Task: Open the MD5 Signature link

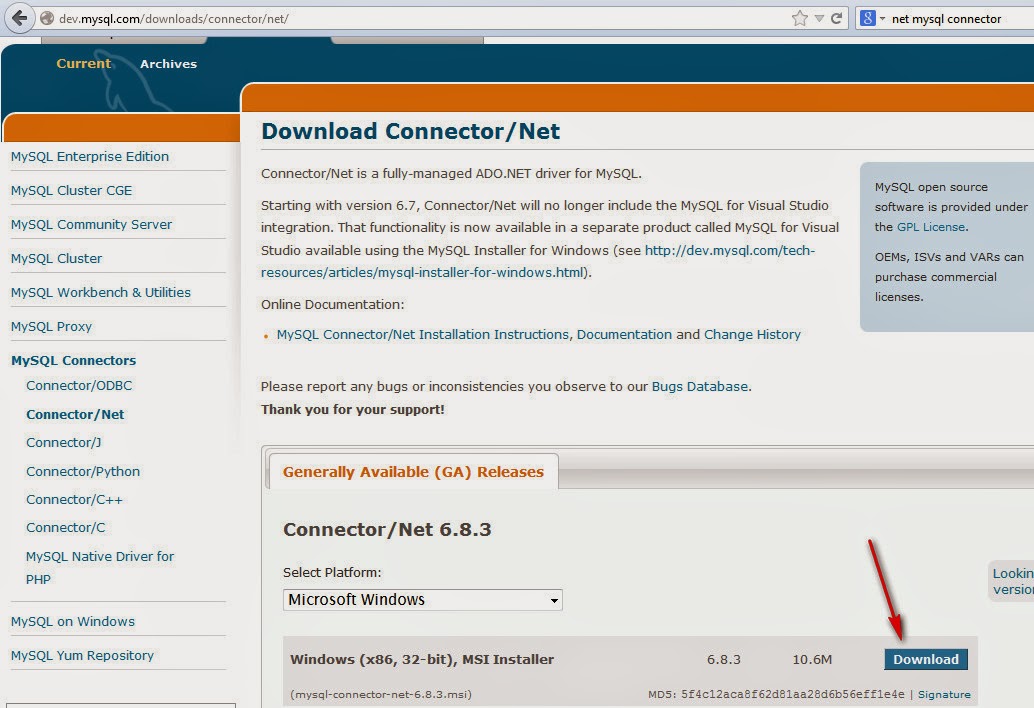Action: [x=944, y=694]
